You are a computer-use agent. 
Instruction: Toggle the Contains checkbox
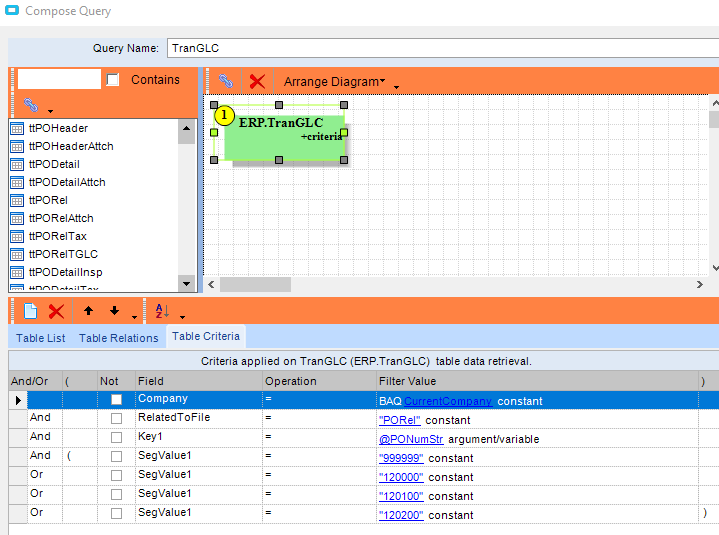coord(113,80)
